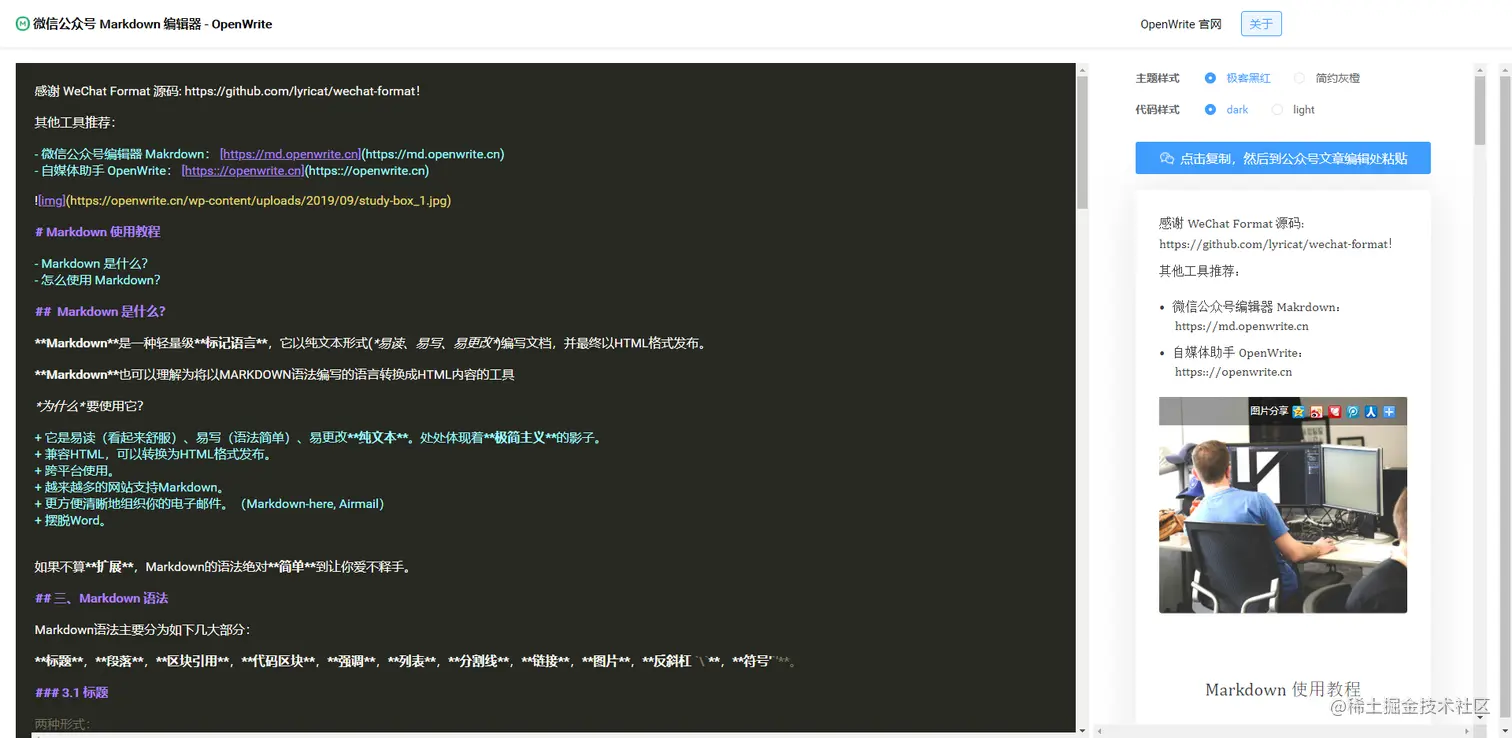The height and width of the screenshot is (738, 1512).
Task: Click the '### 3.1 标题' heading line
Action: coord(71,692)
